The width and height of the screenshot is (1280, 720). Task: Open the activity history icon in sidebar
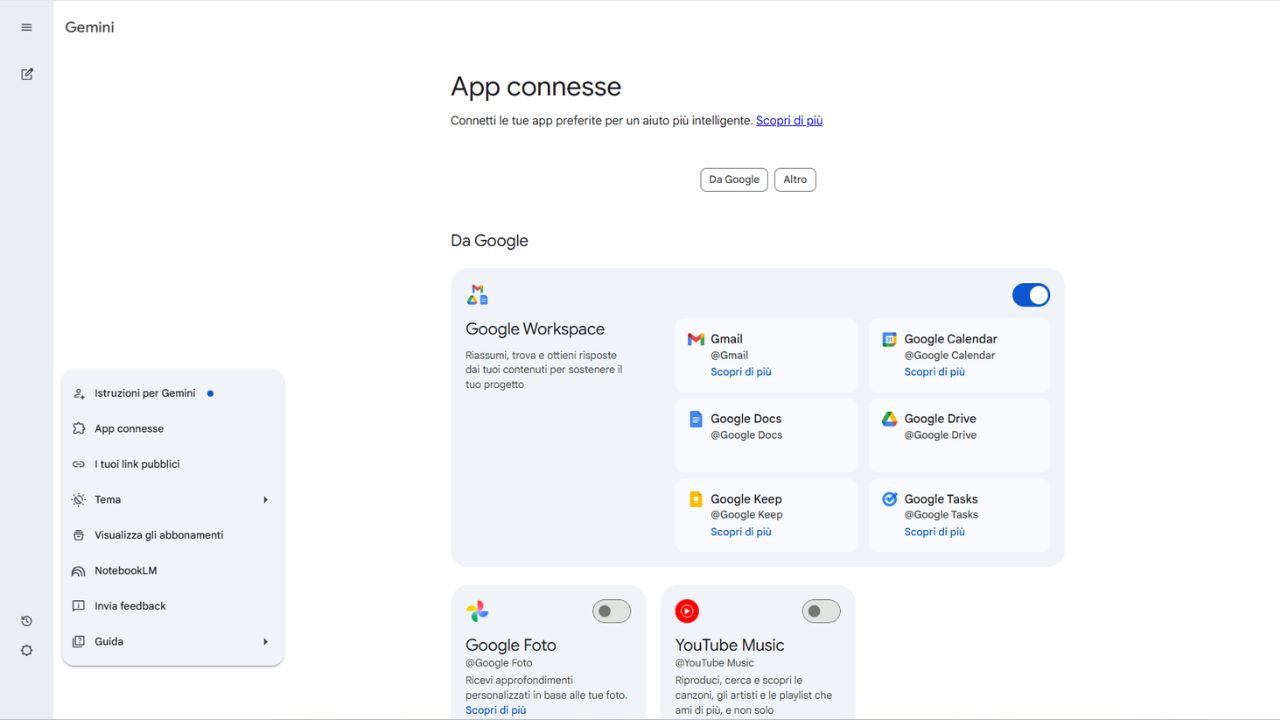click(x=27, y=621)
